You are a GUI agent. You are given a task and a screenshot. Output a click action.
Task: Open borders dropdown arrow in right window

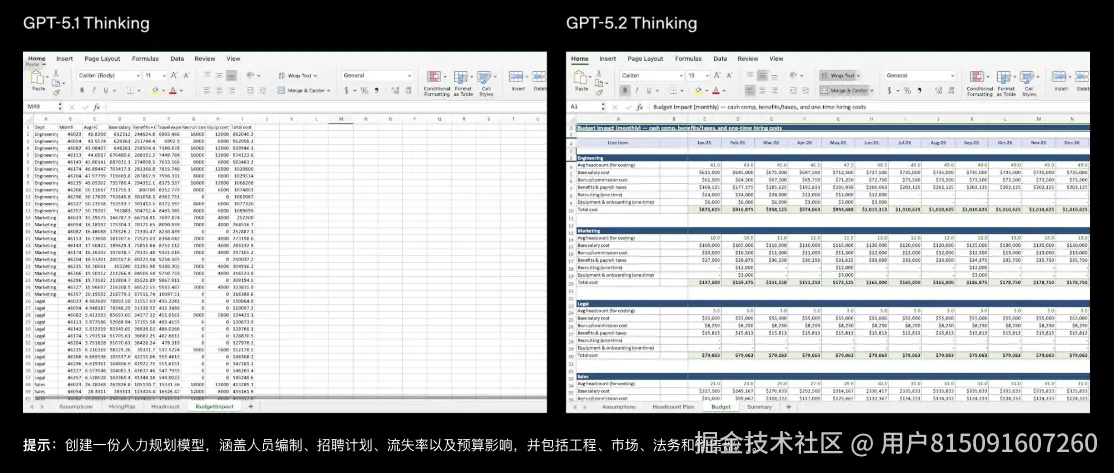click(x=682, y=91)
